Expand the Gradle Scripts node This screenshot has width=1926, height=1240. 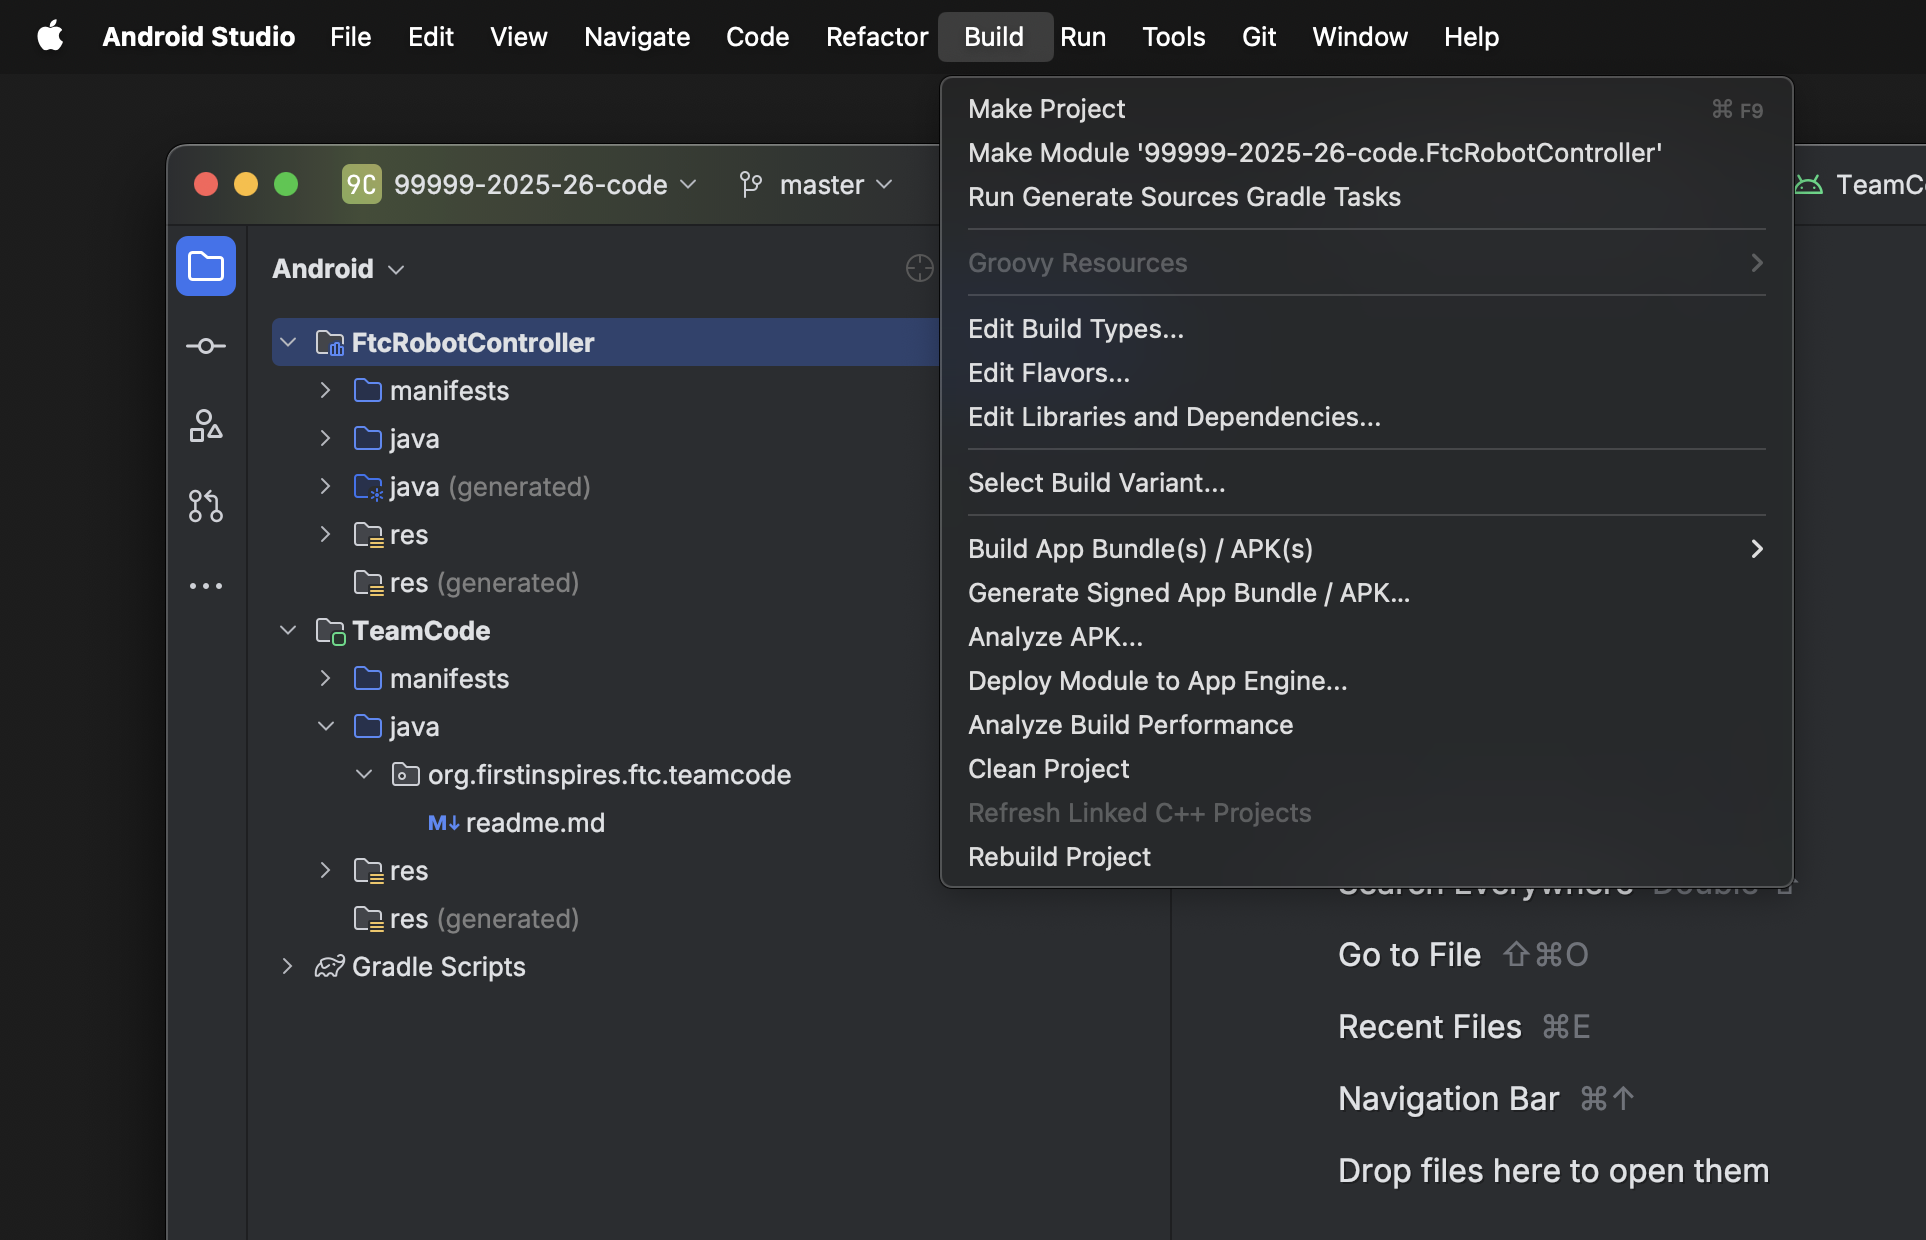[287, 966]
